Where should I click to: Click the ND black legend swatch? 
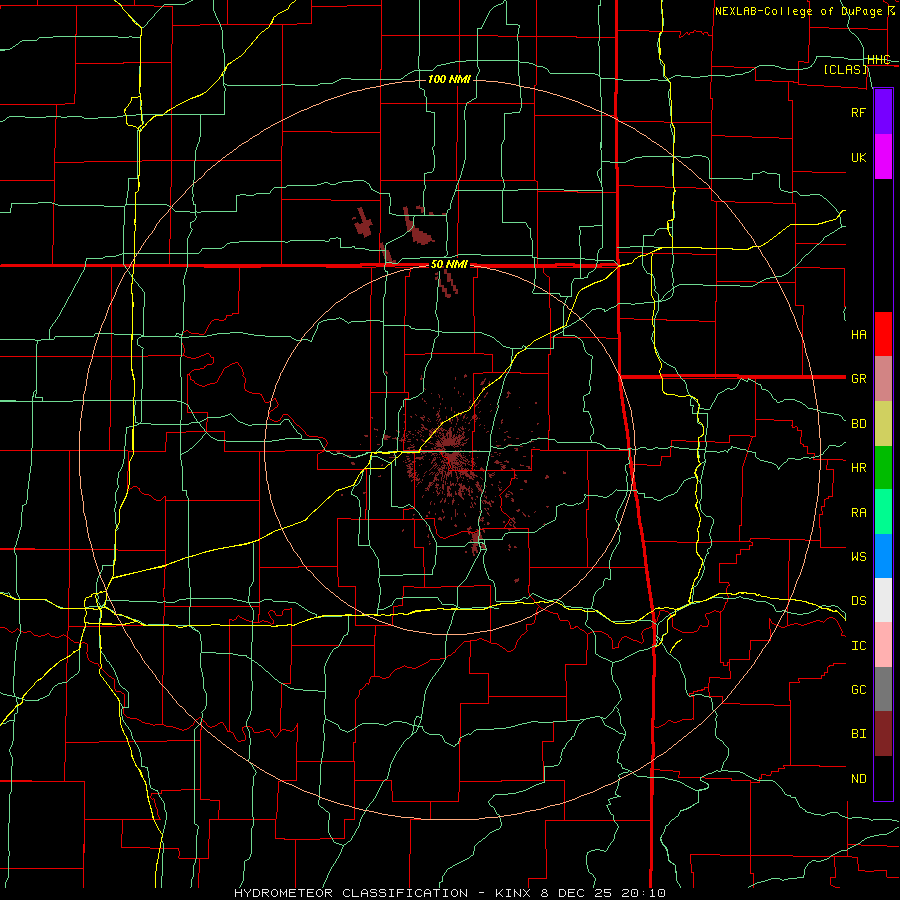(x=883, y=778)
